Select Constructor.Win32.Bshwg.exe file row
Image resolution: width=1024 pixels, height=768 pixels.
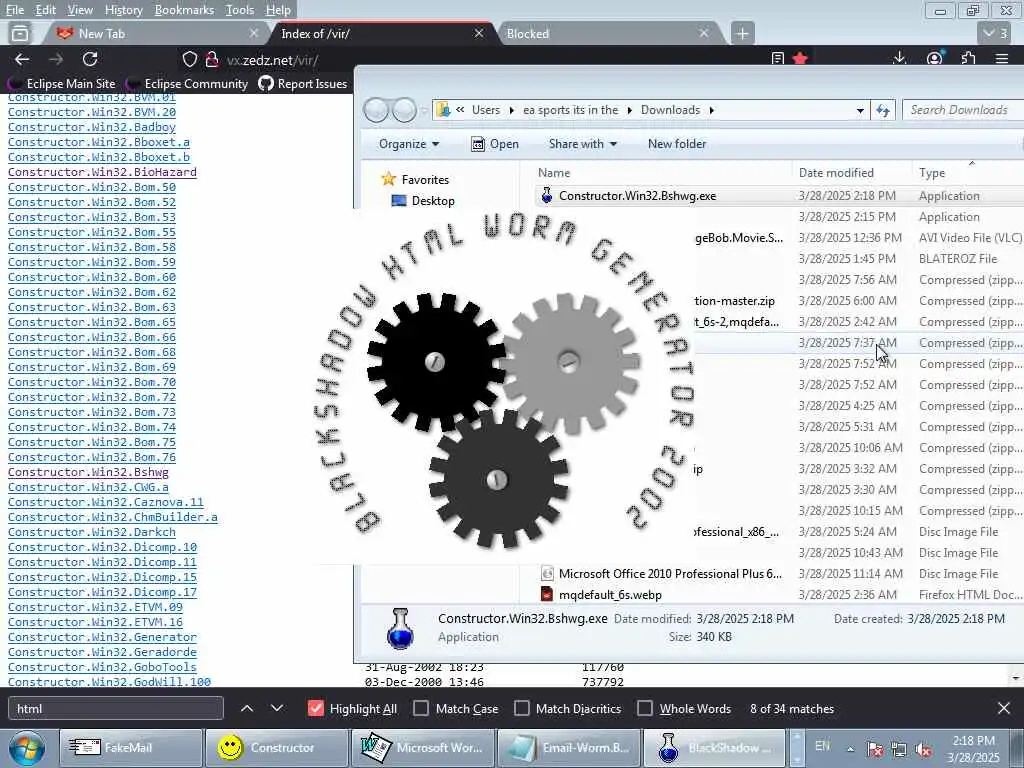(x=777, y=195)
